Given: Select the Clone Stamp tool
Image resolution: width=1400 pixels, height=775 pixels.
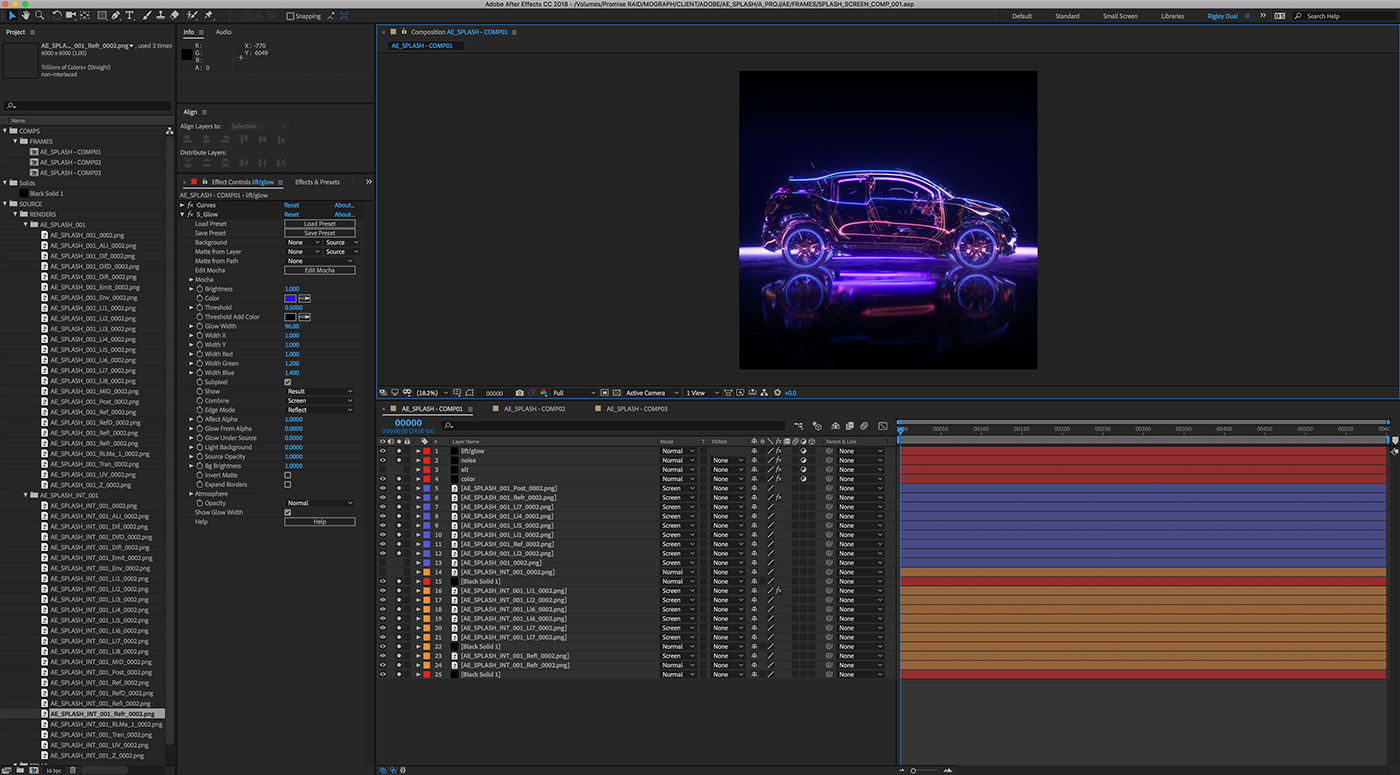Looking at the screenshot, I should pyautogui.click(x=161, y=13).
